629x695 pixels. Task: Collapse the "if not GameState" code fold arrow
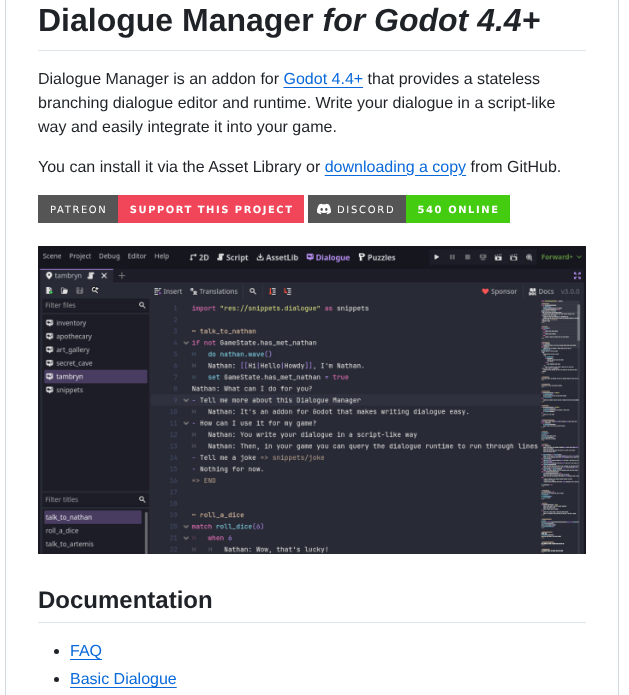[186, 343]
